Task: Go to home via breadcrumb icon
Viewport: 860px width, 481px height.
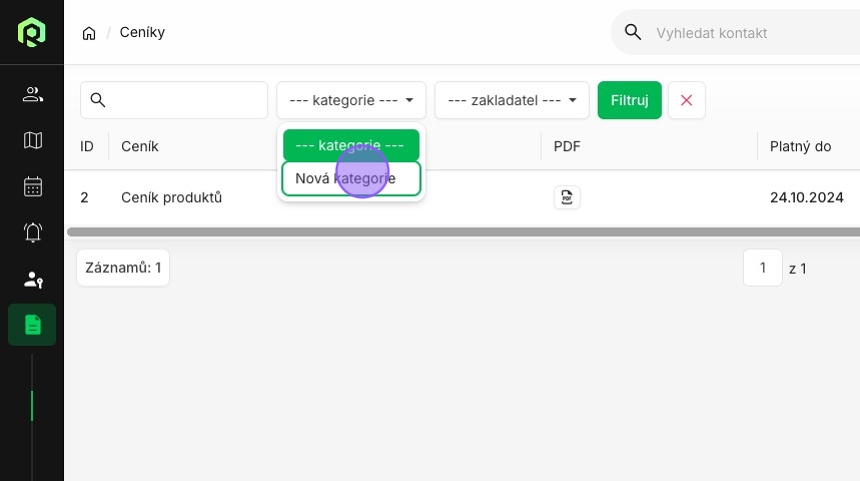Action: [x=89, y=33]
